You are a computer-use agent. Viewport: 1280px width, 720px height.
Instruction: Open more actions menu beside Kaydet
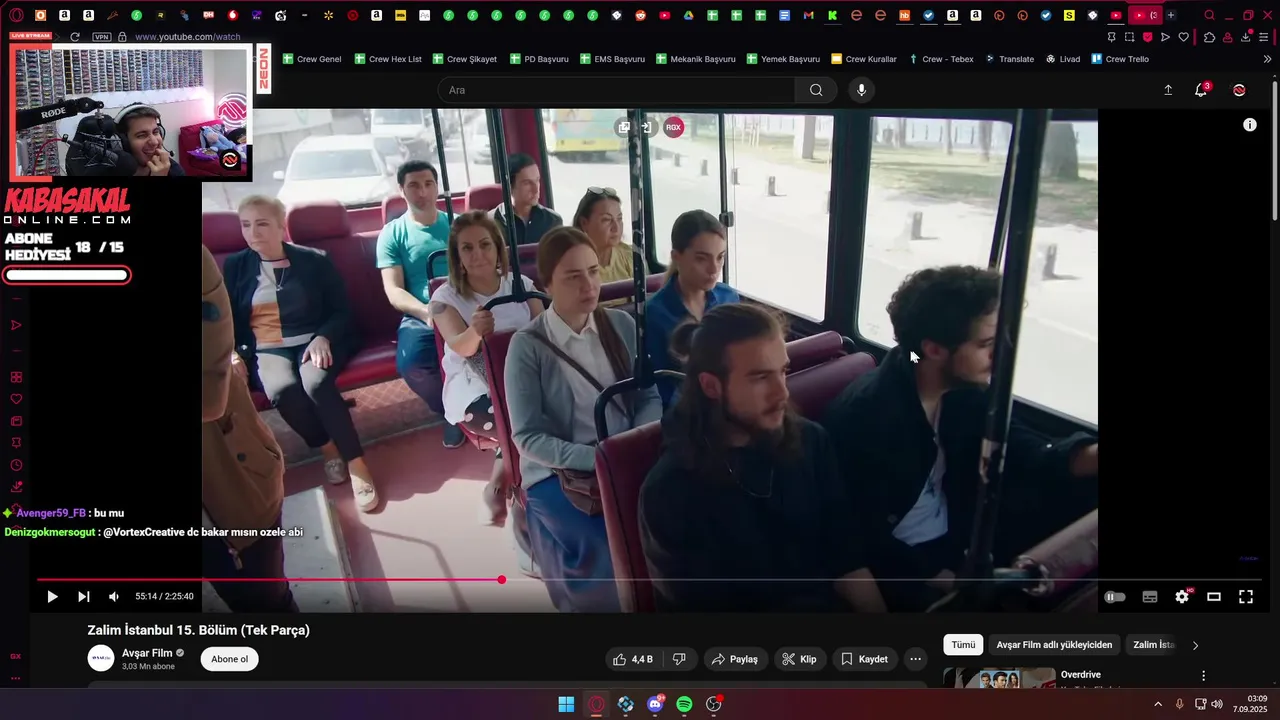click(915, 659)
